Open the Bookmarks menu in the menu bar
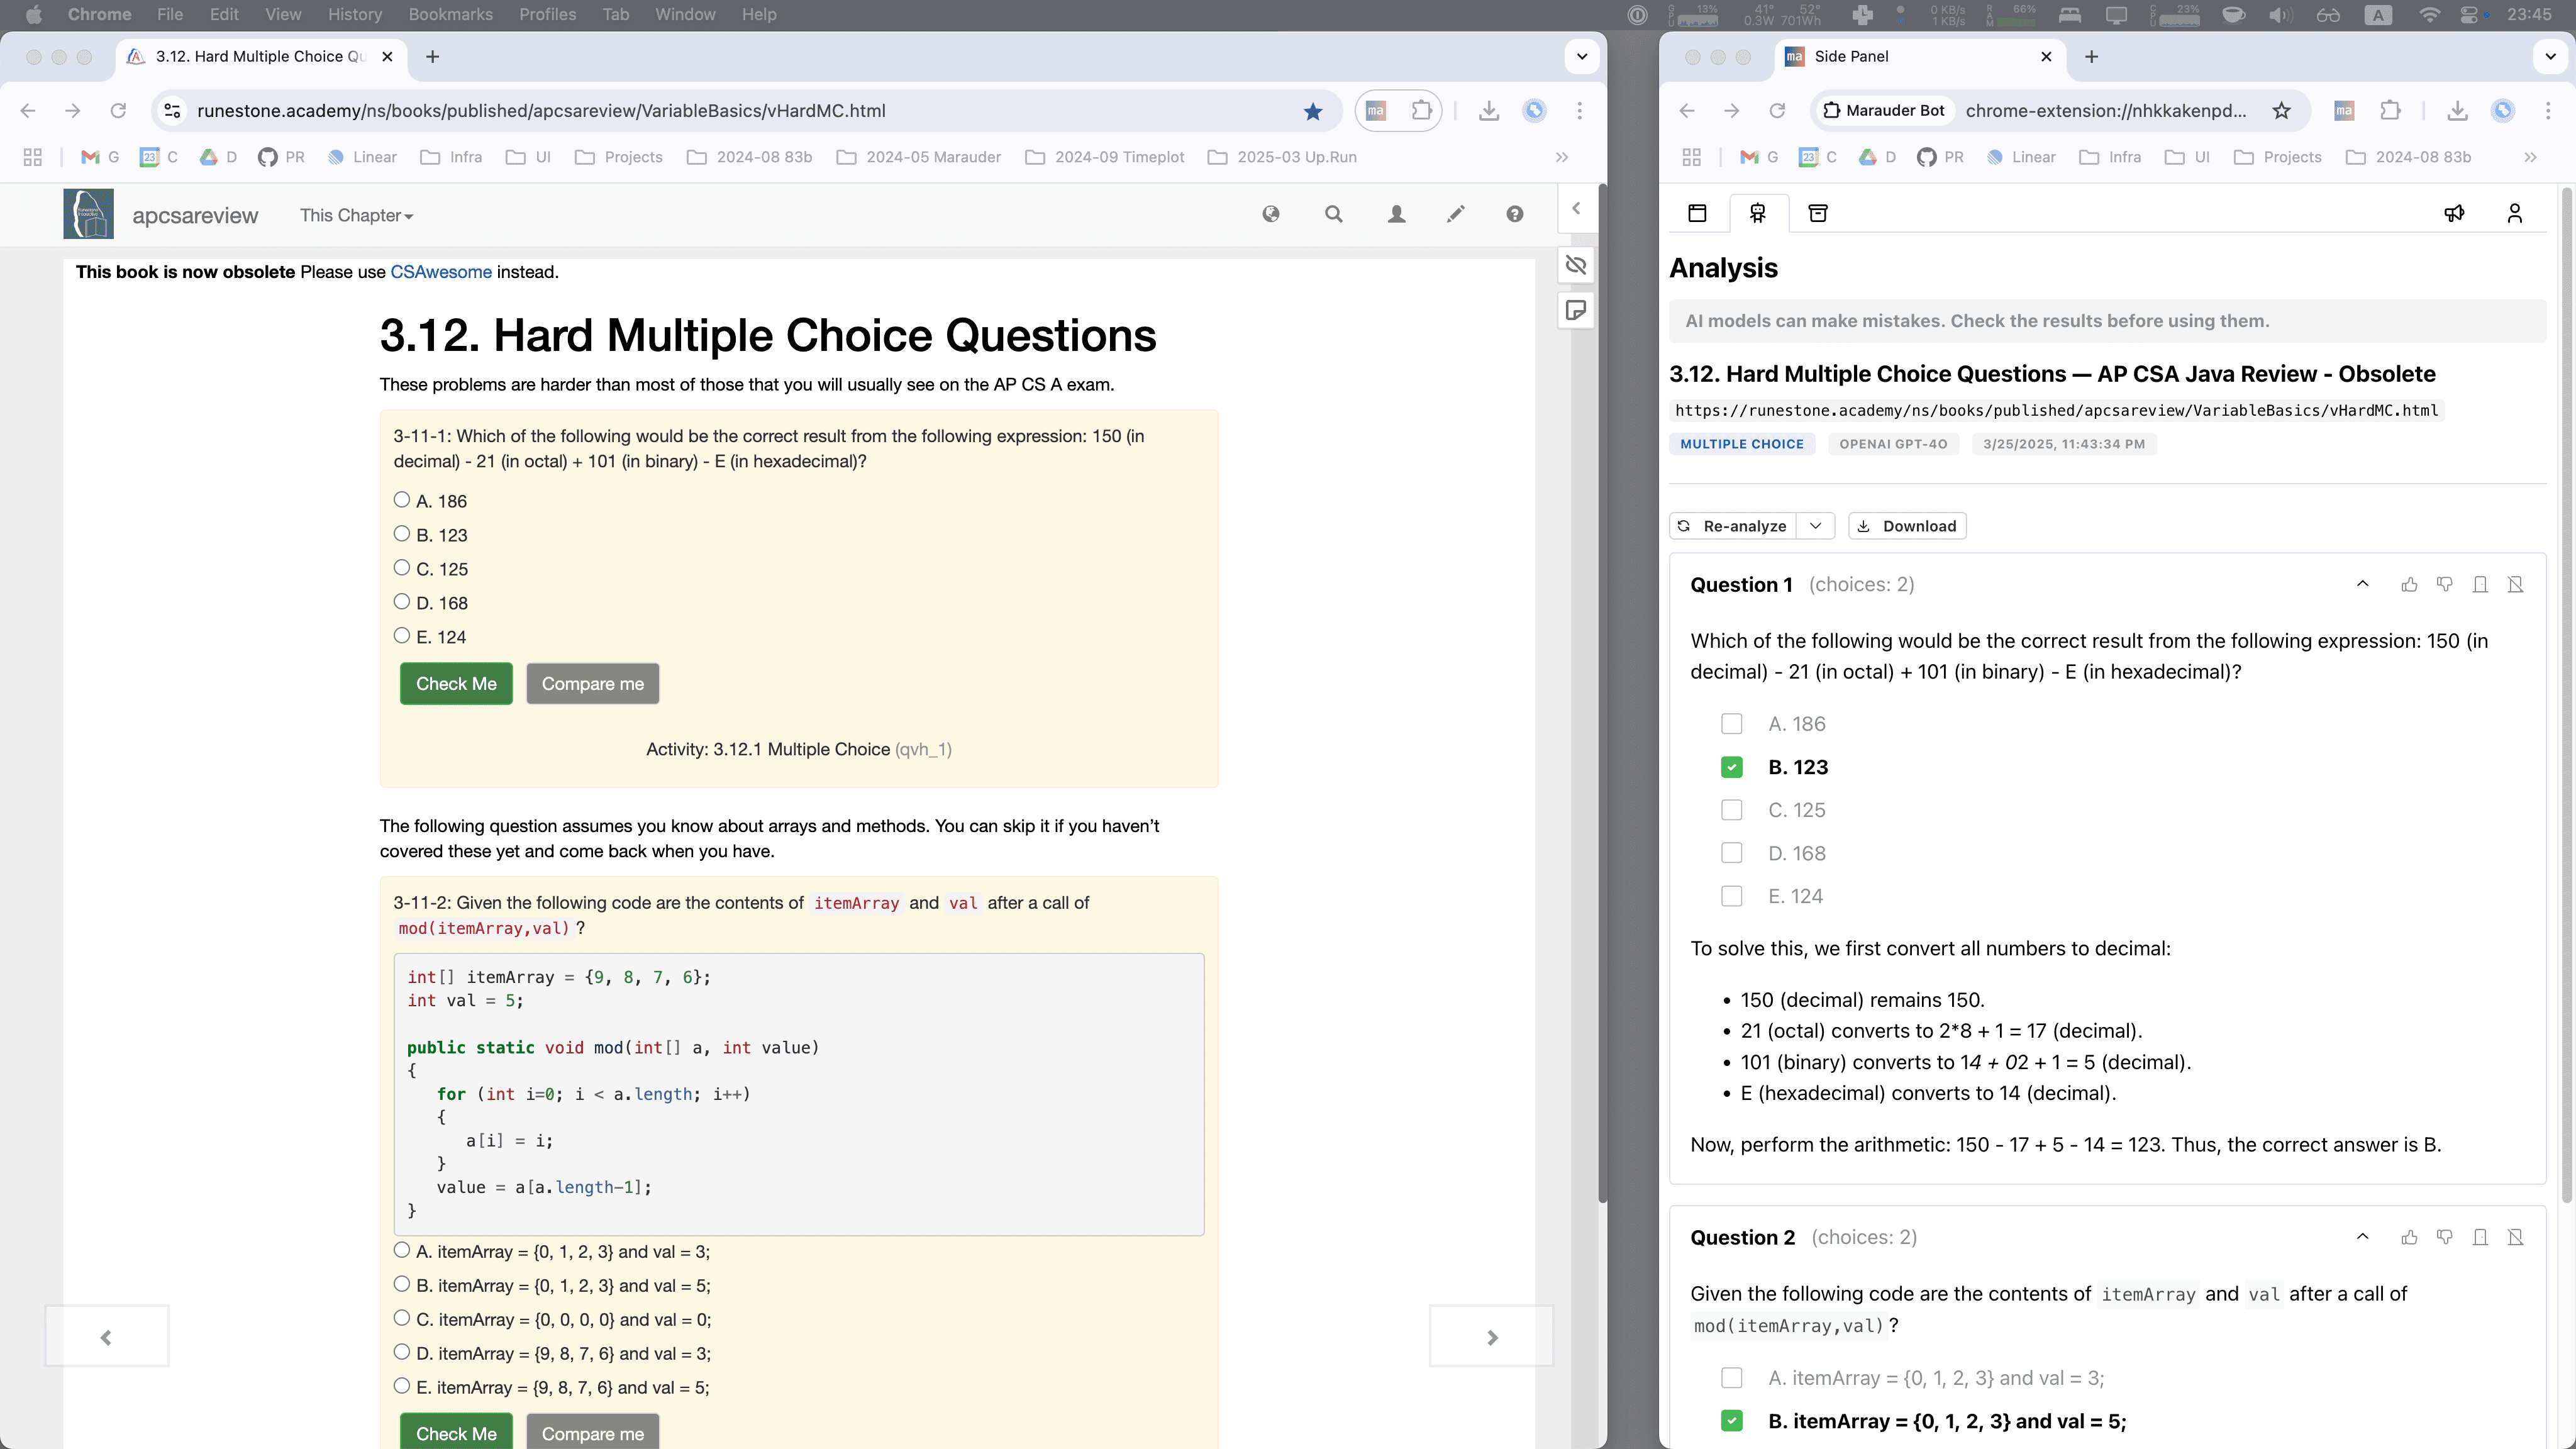Viewport: 2576px width, 1449px height. [449, 14]
